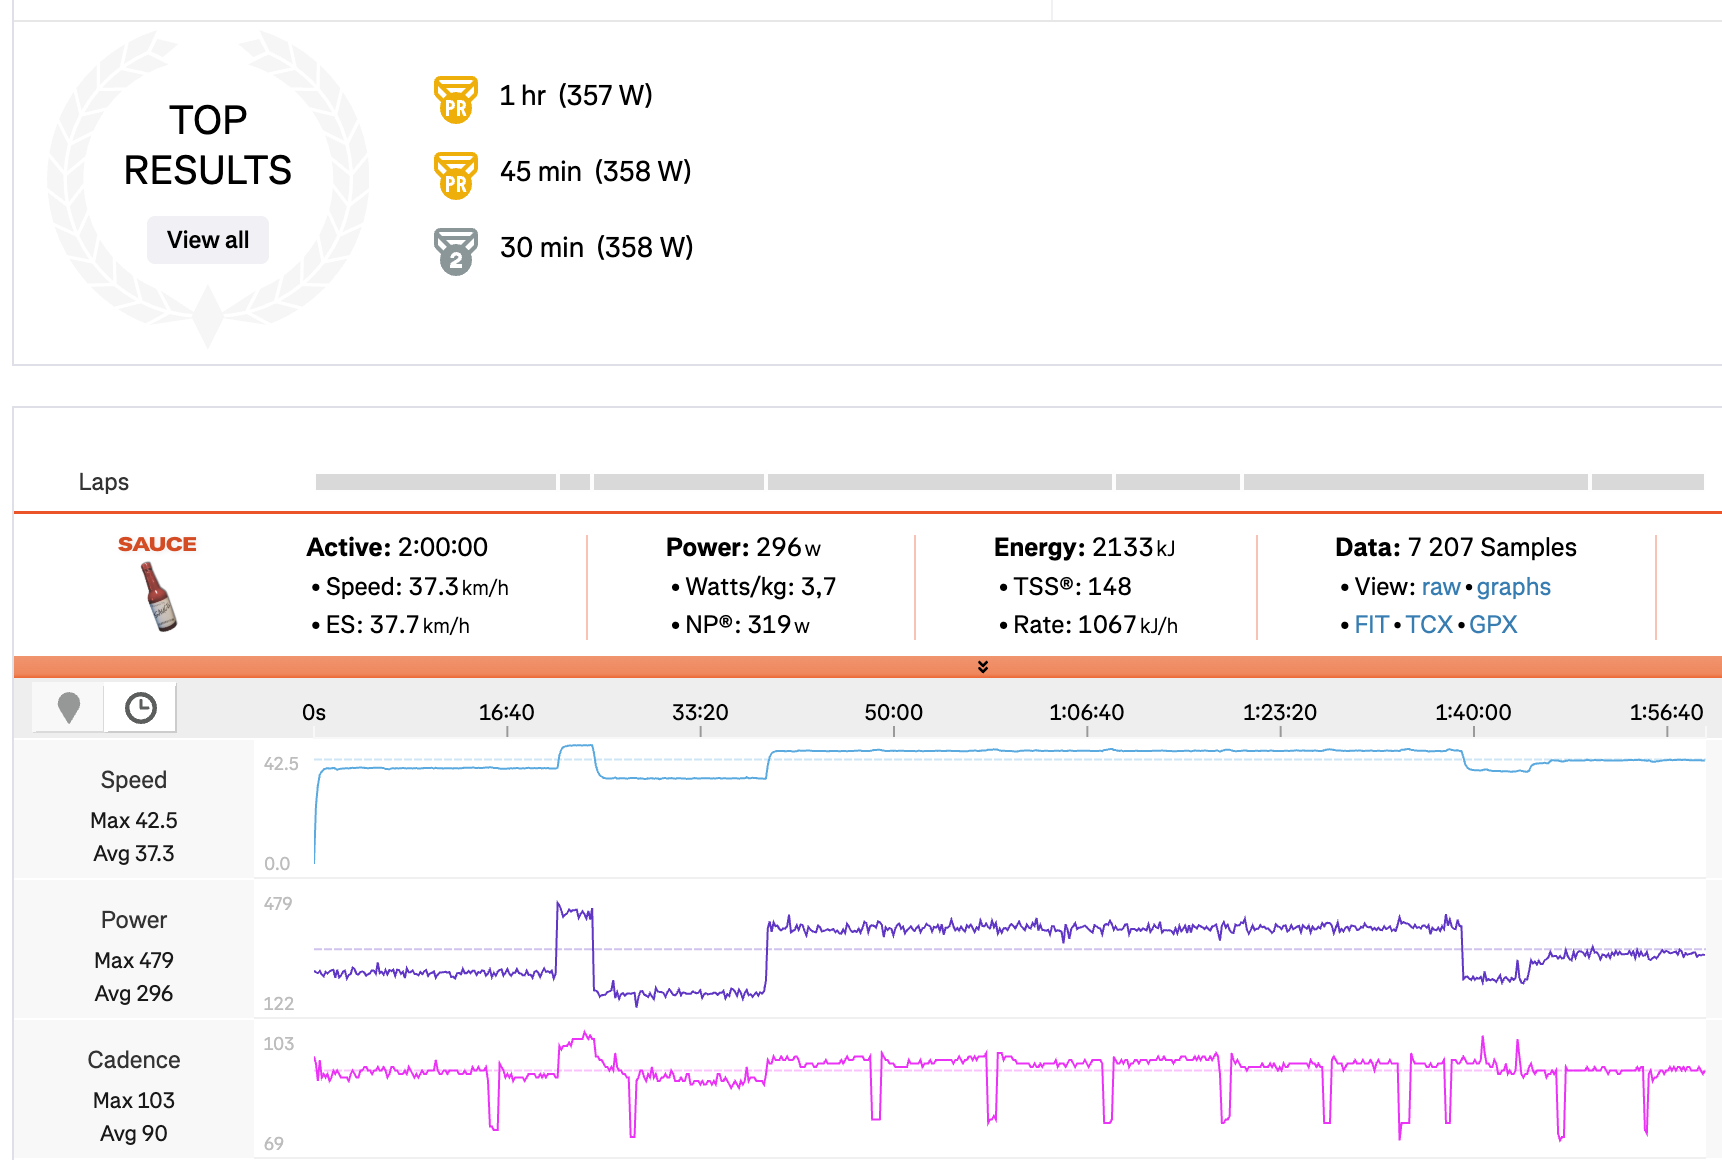This screenshot has height=1160, width=1722.
Task: Switch the chart x-axis to time using clock icon
Action: 141,708
